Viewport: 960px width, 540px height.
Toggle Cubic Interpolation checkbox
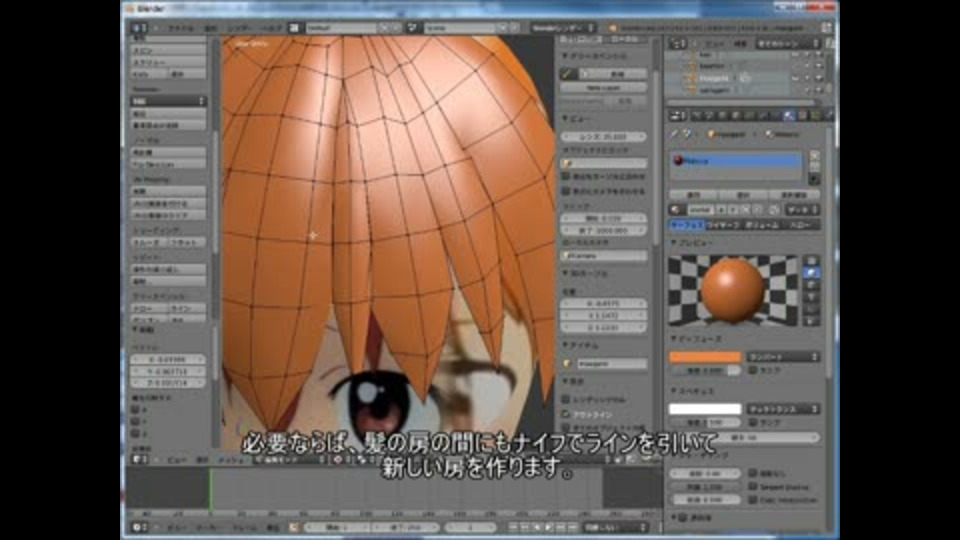coord(752,500)
